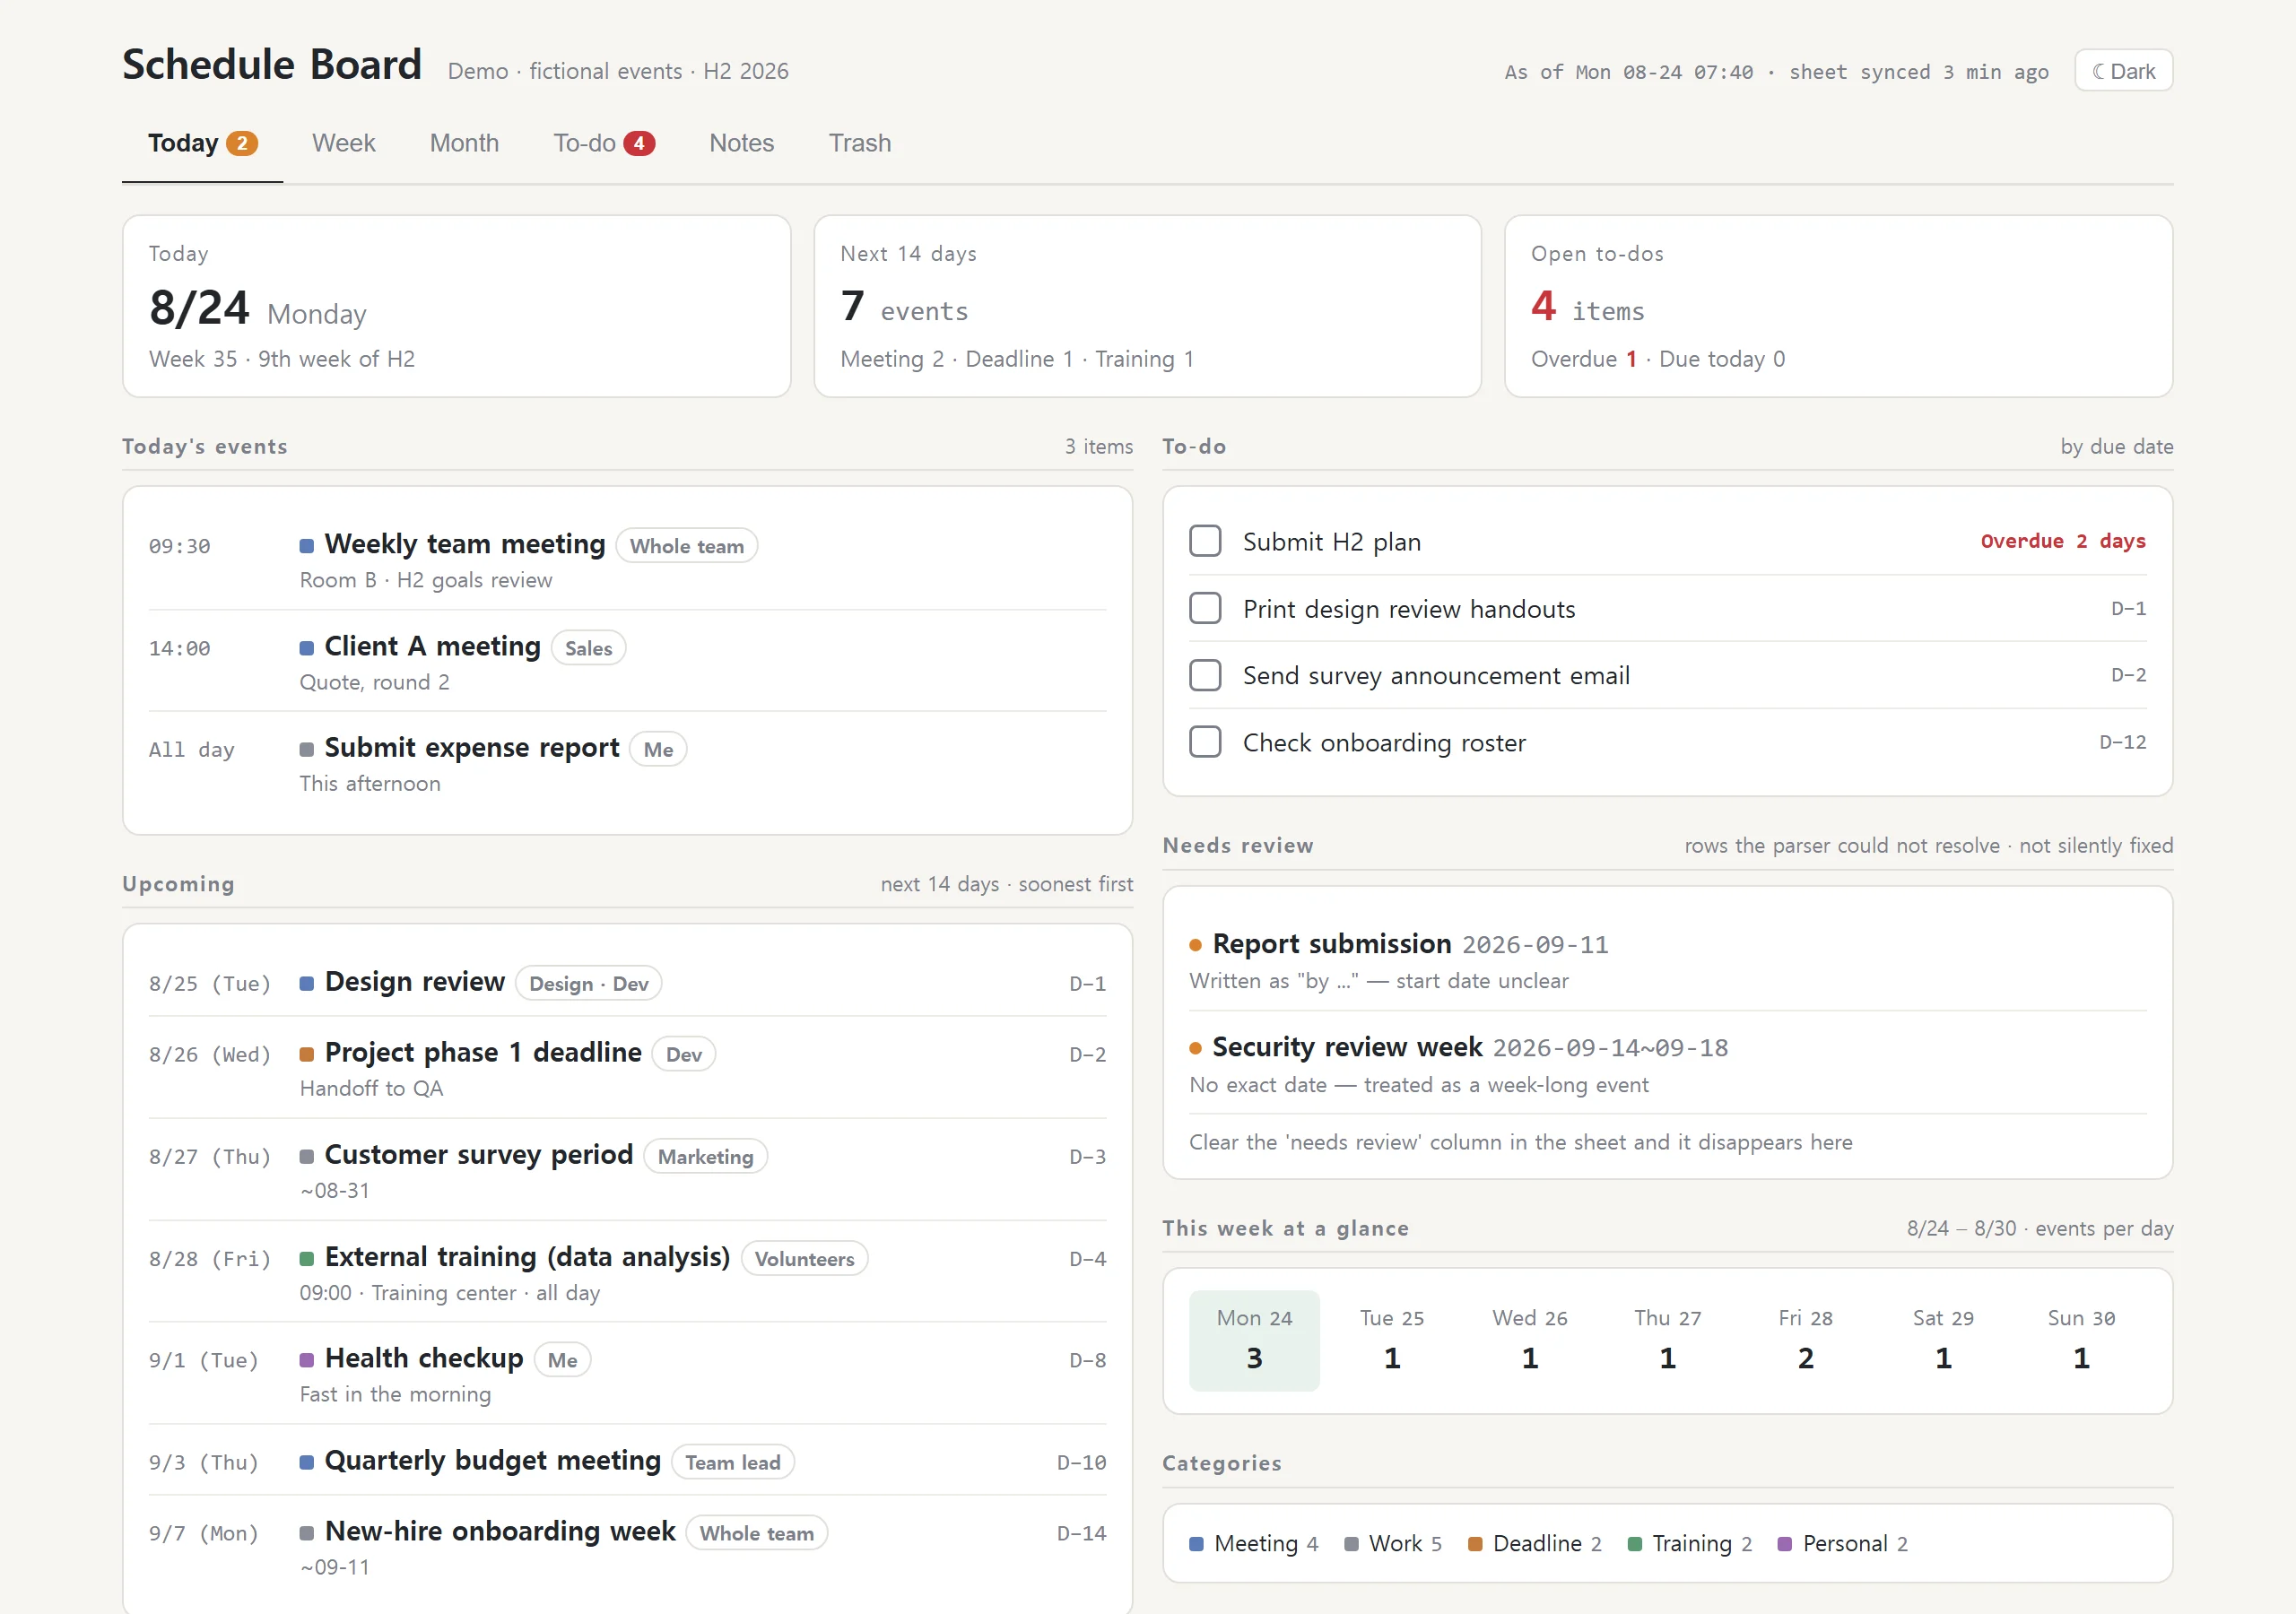Click the Whole team tag on Weekly team meeting
2296x1614 pixels.
(x=687, y=546)
